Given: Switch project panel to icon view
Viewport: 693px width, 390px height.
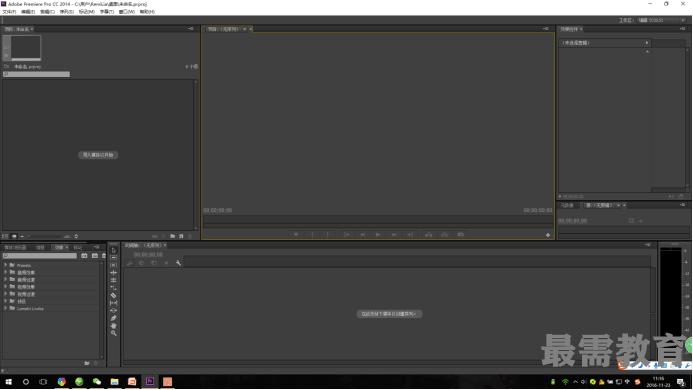Looking at the screenshot, I should pyautogui.click(x=14, y=237).
